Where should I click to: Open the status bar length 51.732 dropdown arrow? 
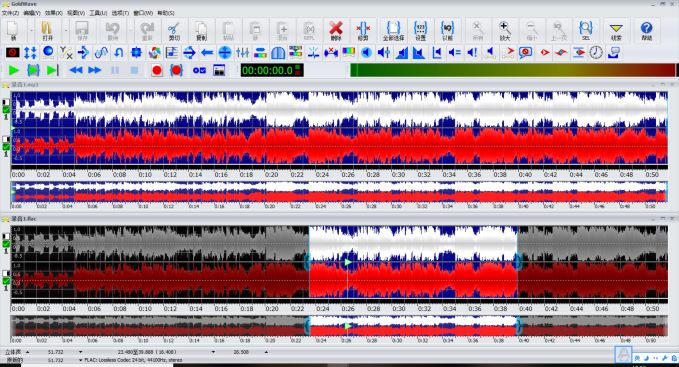pos(81,352)
